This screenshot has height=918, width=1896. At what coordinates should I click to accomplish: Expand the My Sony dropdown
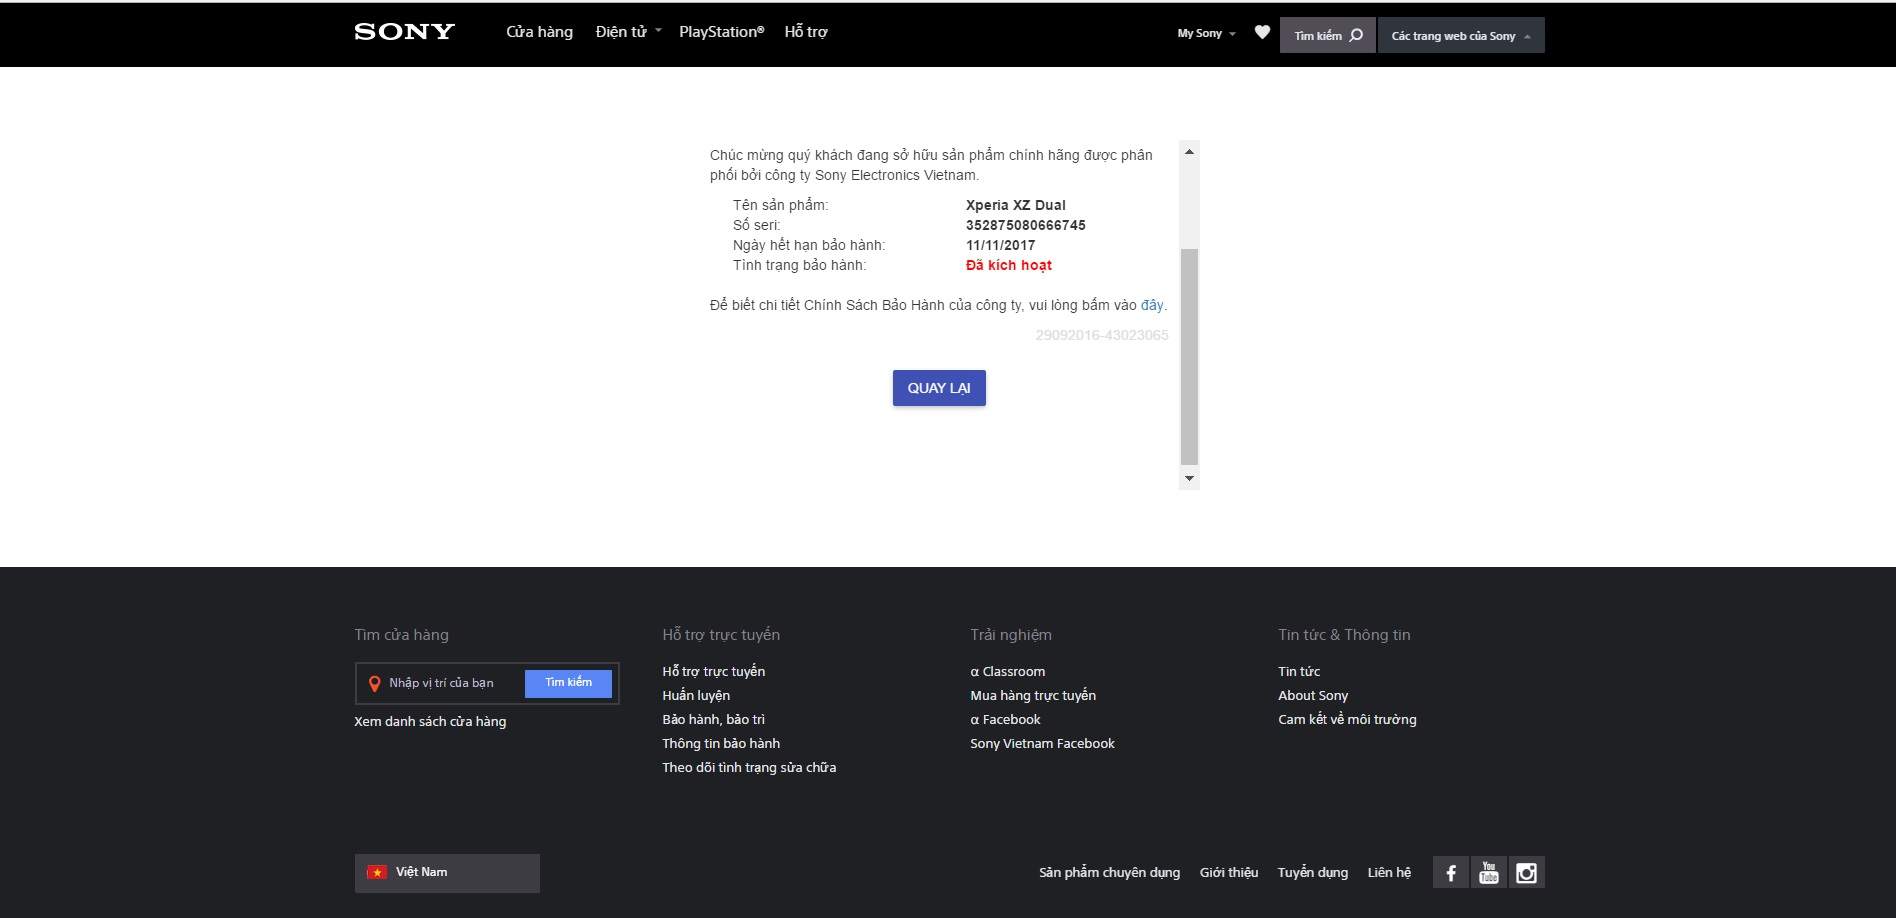click(x=1206, y=34)
